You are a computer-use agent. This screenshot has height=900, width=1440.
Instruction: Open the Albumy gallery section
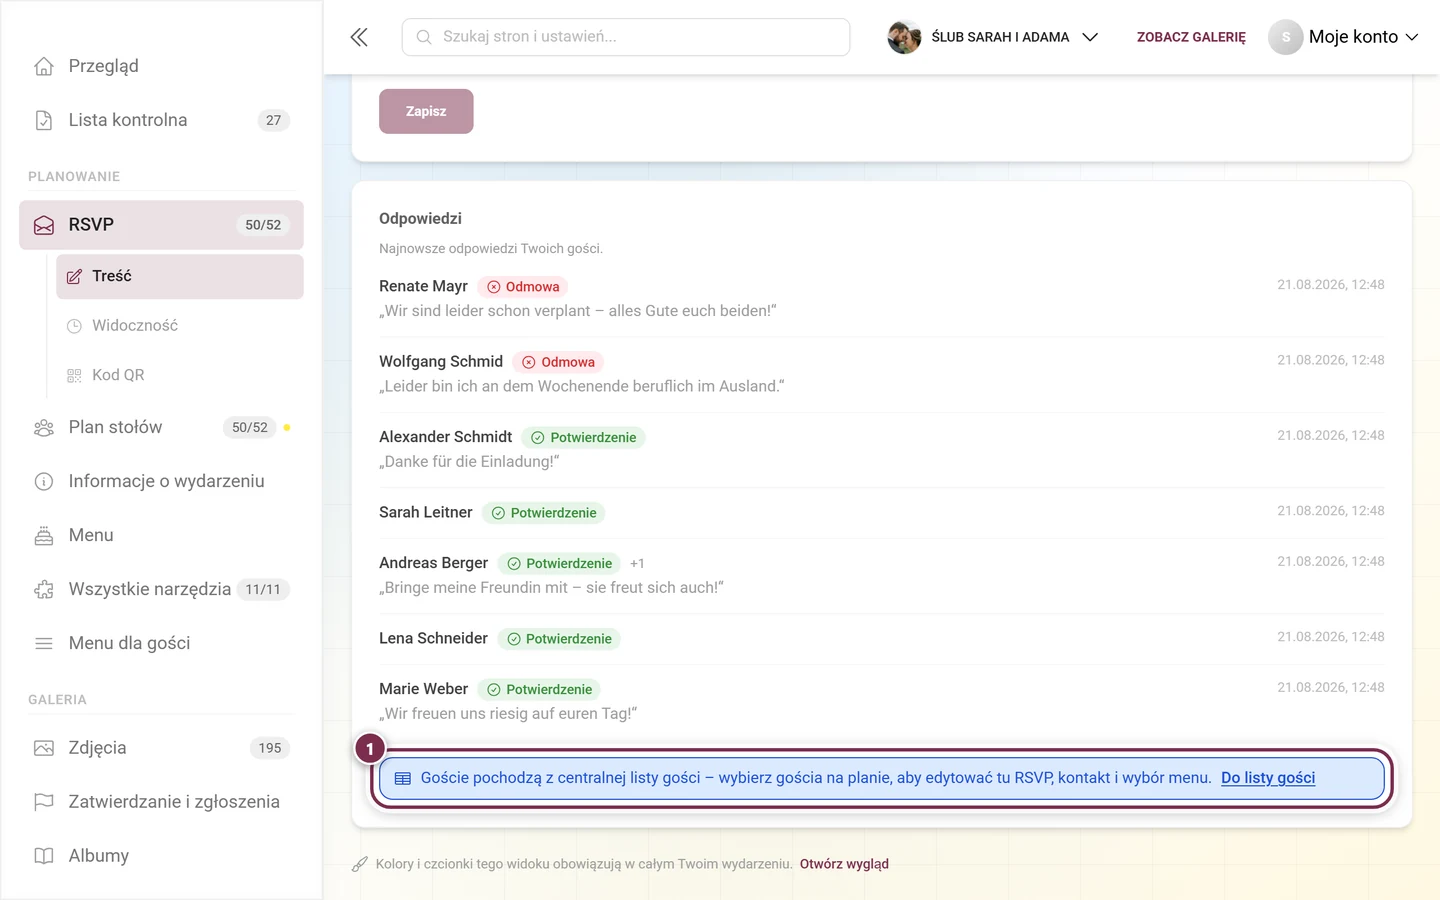161,856
